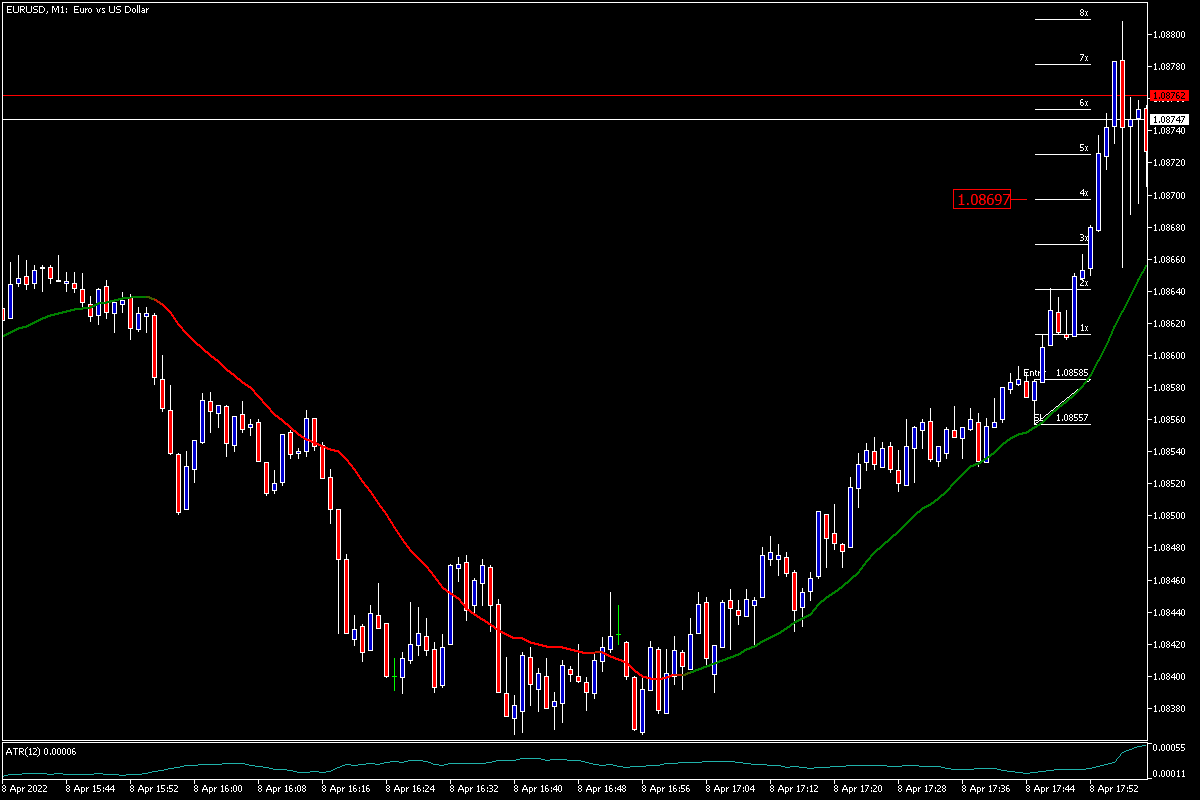
Task: Click the 8 Apr 16:16 time label
Action: [x=345, y=789]
